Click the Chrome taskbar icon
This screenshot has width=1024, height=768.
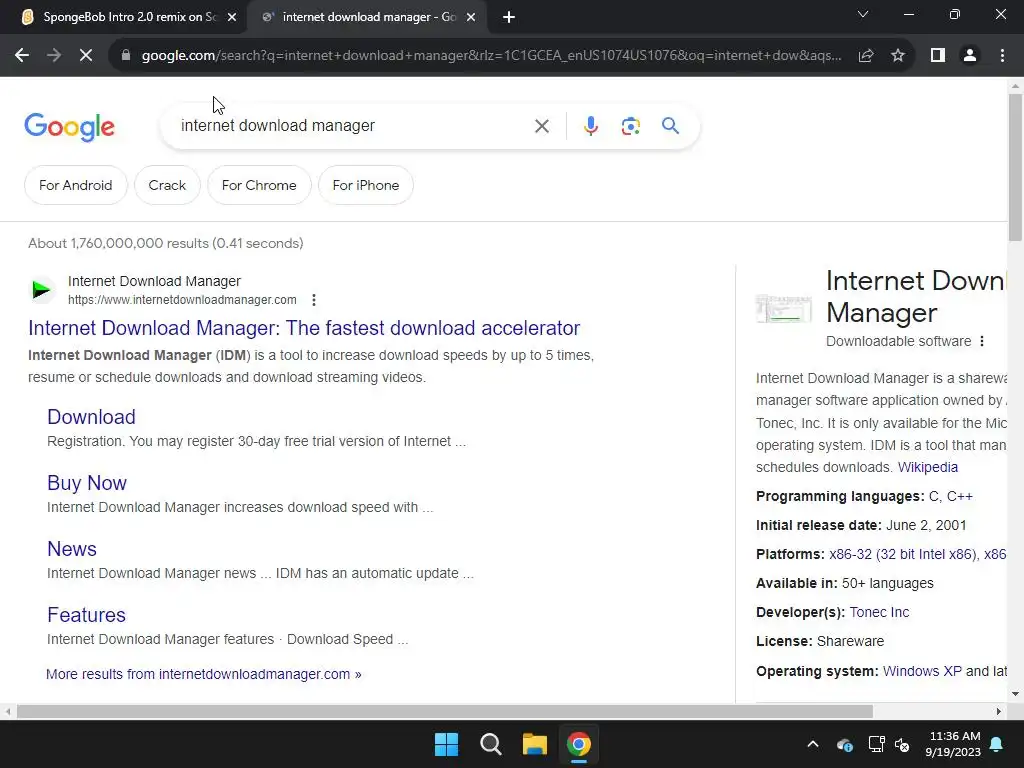(579, 744)
